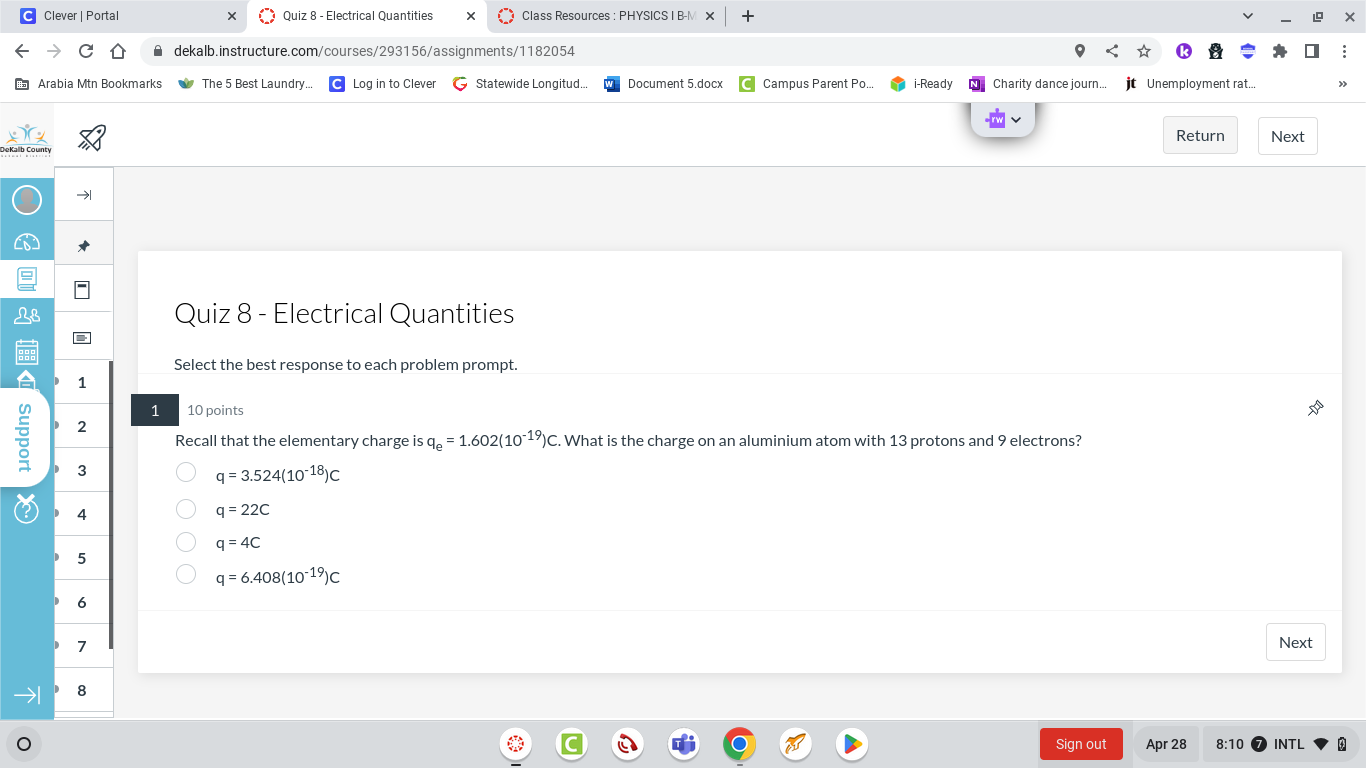Expand the Read&Write extension chevron

click(x=1017, y=119)
